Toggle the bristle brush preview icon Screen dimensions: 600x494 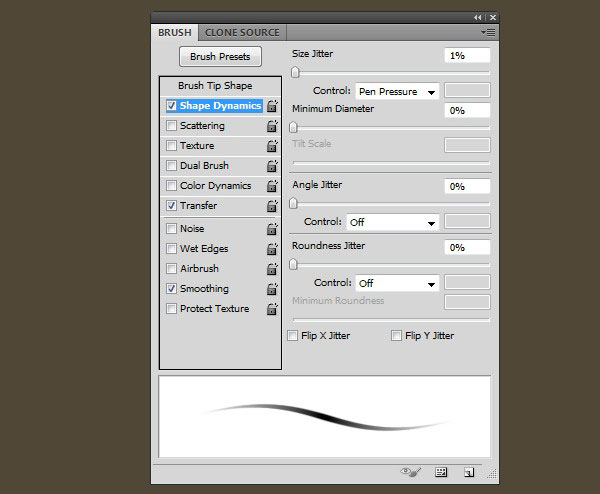point(411,472)
